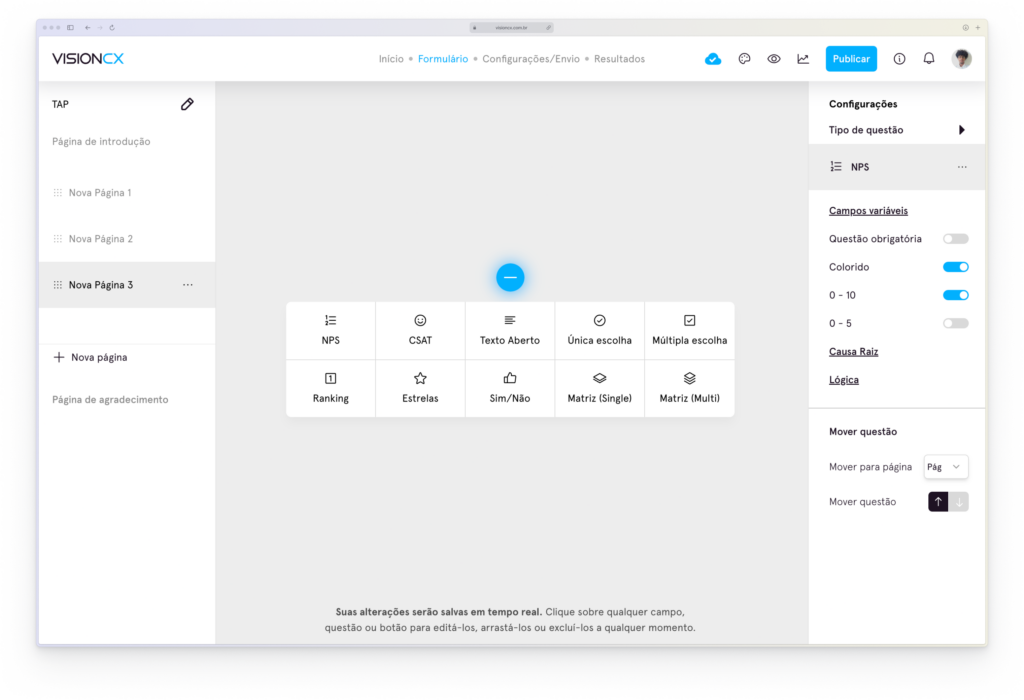Expand the Tipo de questão arrow
The image size is (1024, 700).
(961, 130)
